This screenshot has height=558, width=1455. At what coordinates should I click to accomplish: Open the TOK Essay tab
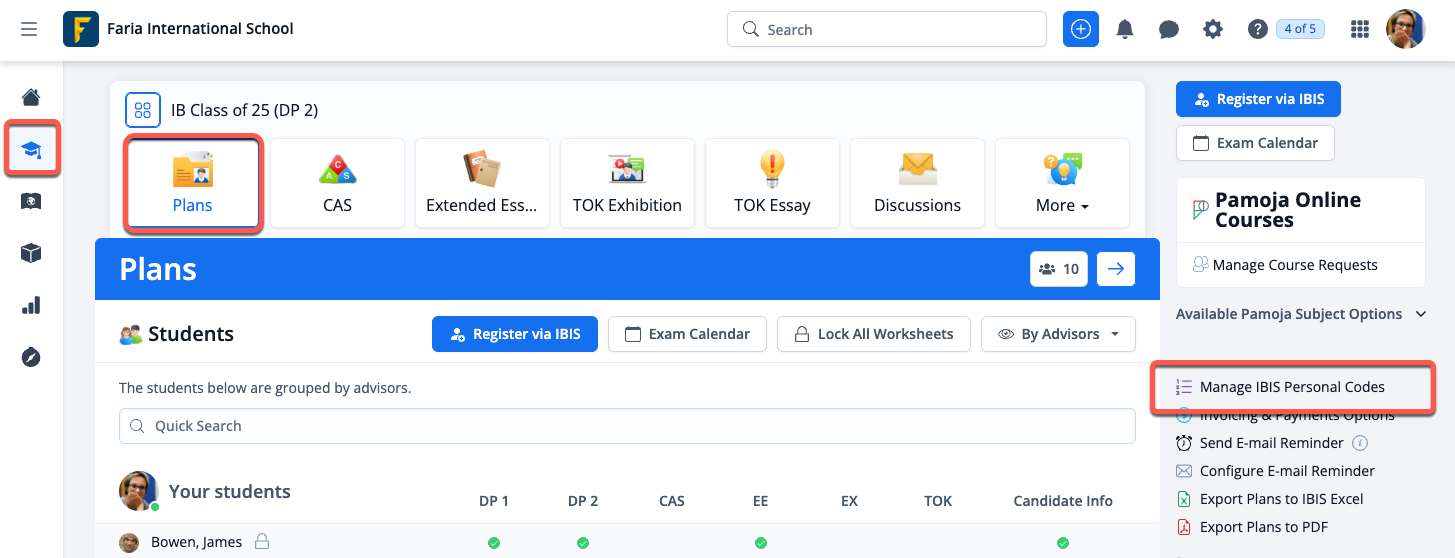(x=772, y=184)
